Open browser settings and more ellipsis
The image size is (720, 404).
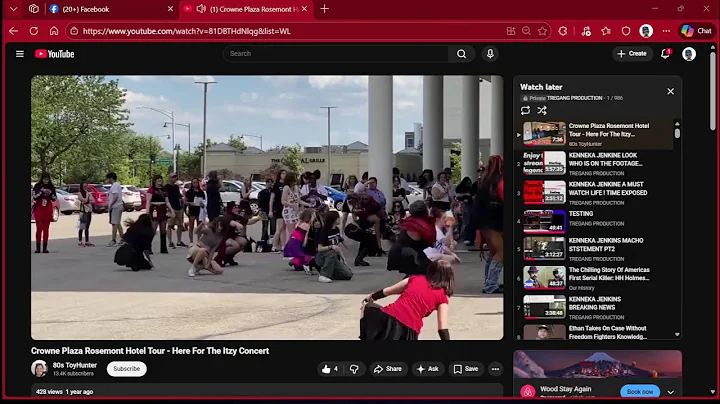point(666,31)
